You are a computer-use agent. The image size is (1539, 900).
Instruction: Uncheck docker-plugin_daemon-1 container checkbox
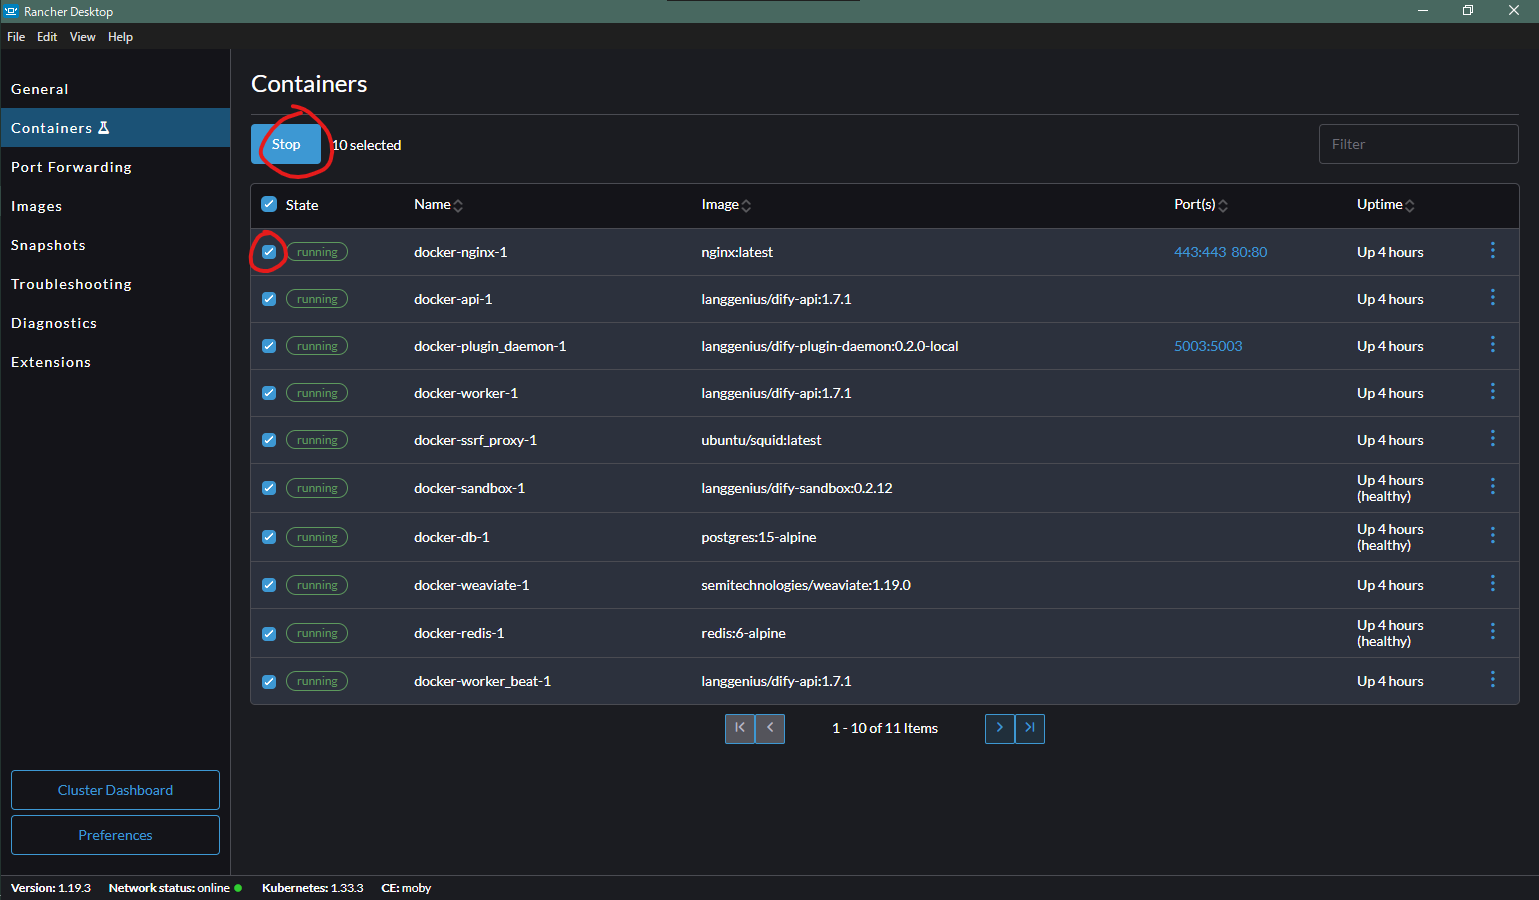[x=269, y=346]
